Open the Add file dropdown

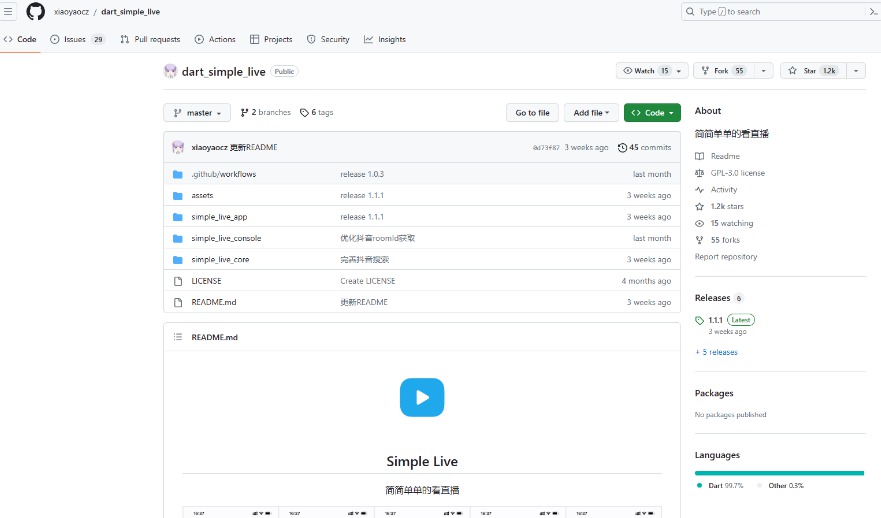(x=591, y=112)
